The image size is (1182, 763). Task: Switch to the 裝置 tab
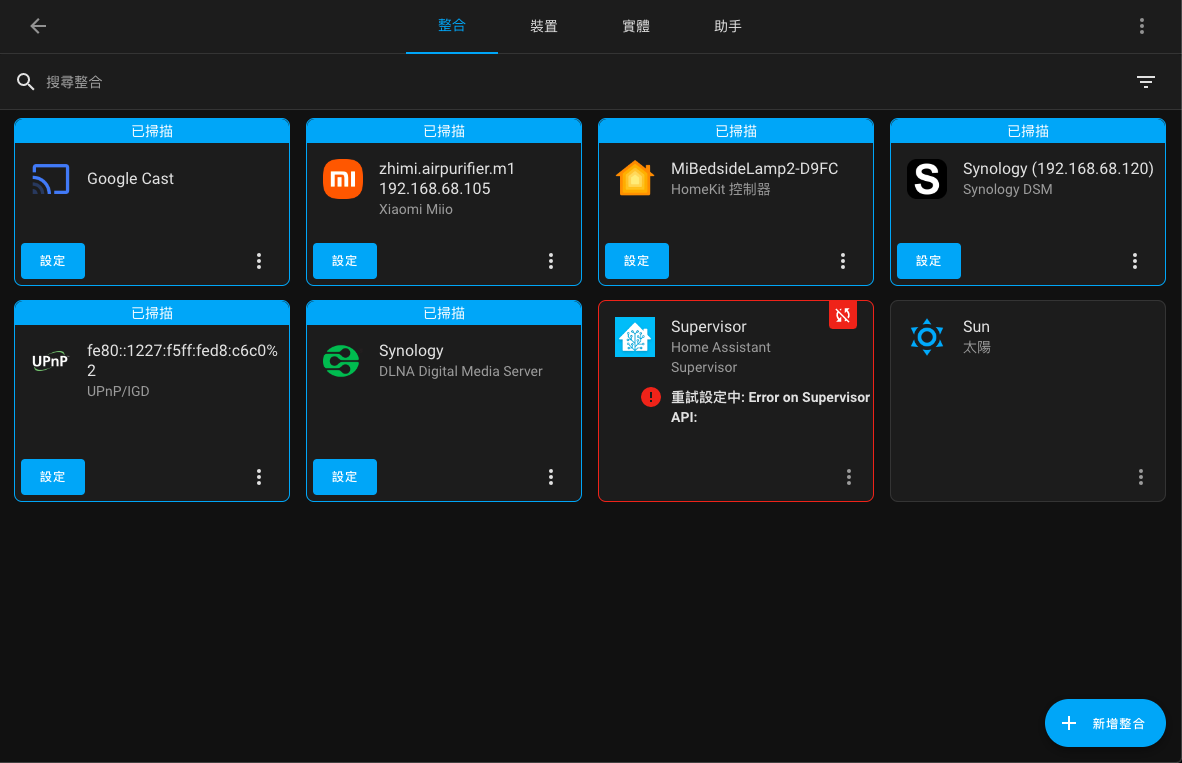coord(544,26)
